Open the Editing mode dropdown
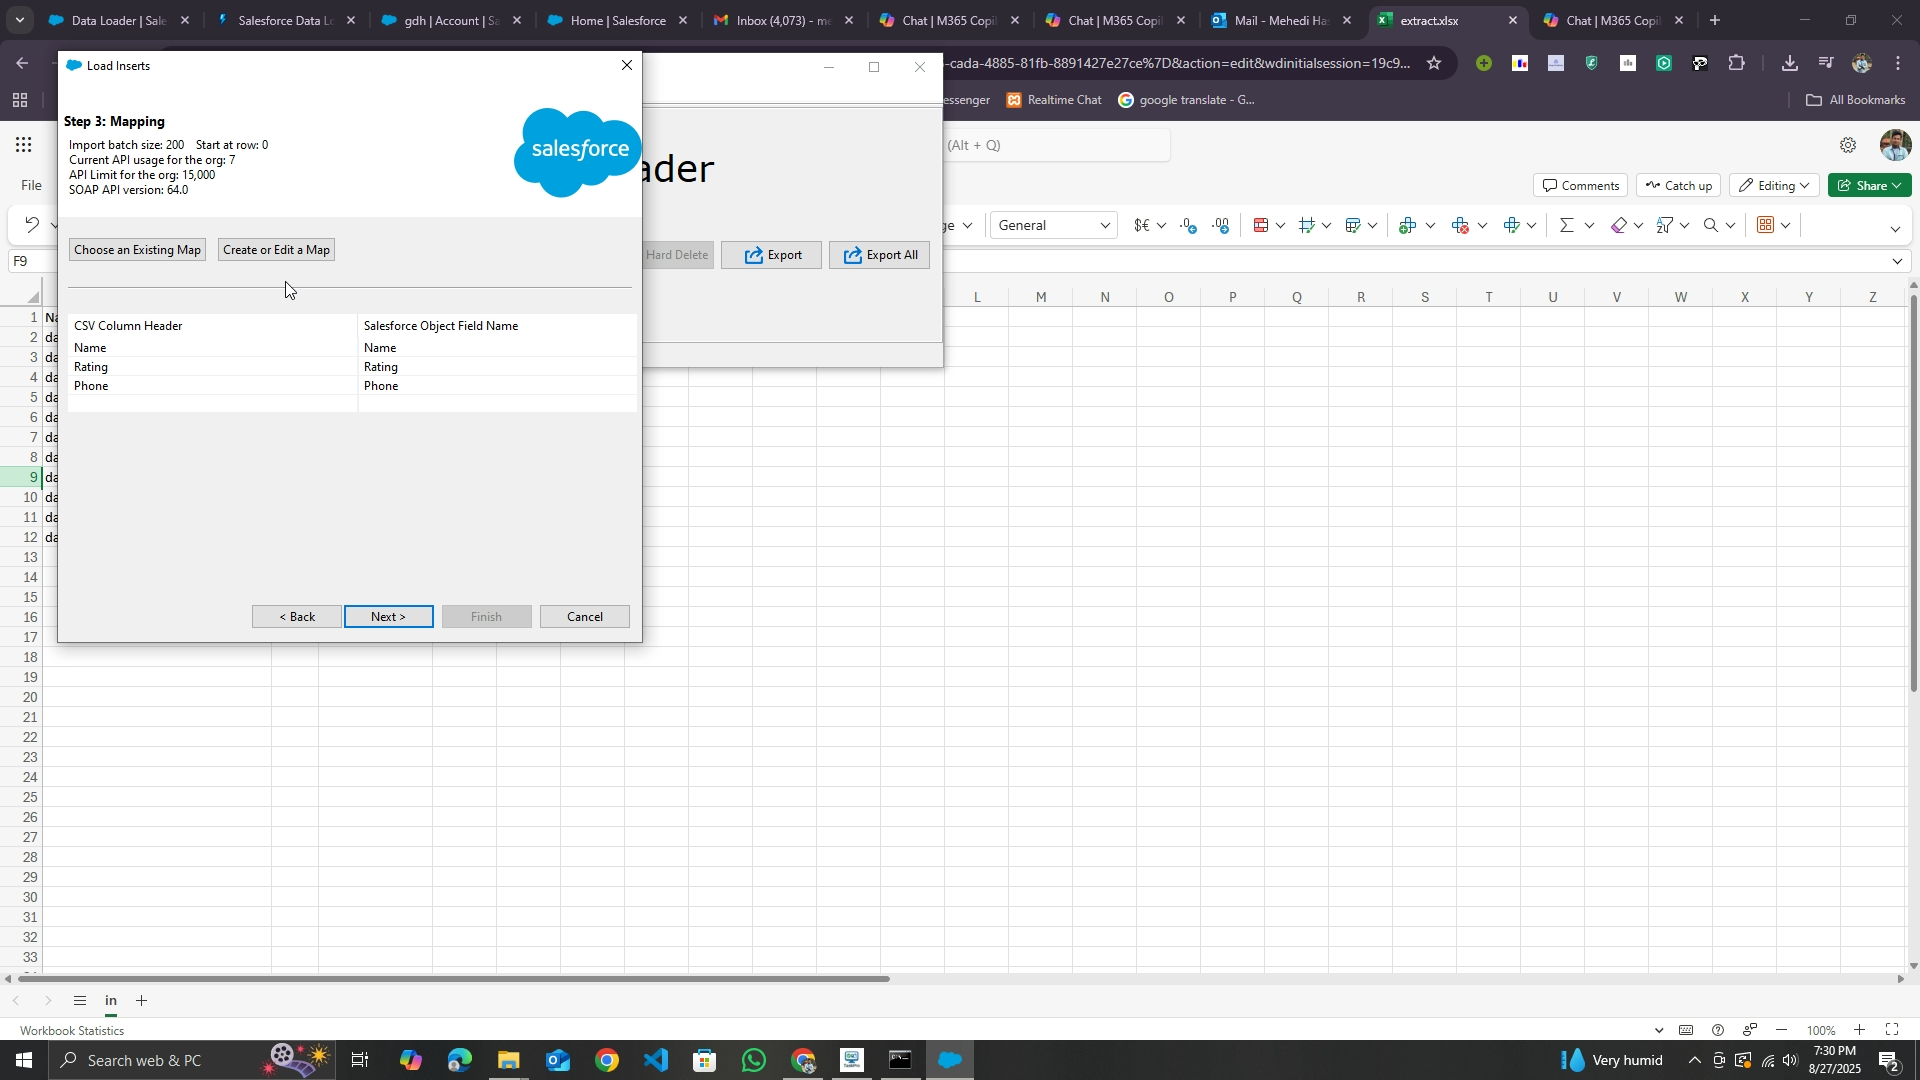This screenshot has height=1080, width=1920. coord(1774,186)
